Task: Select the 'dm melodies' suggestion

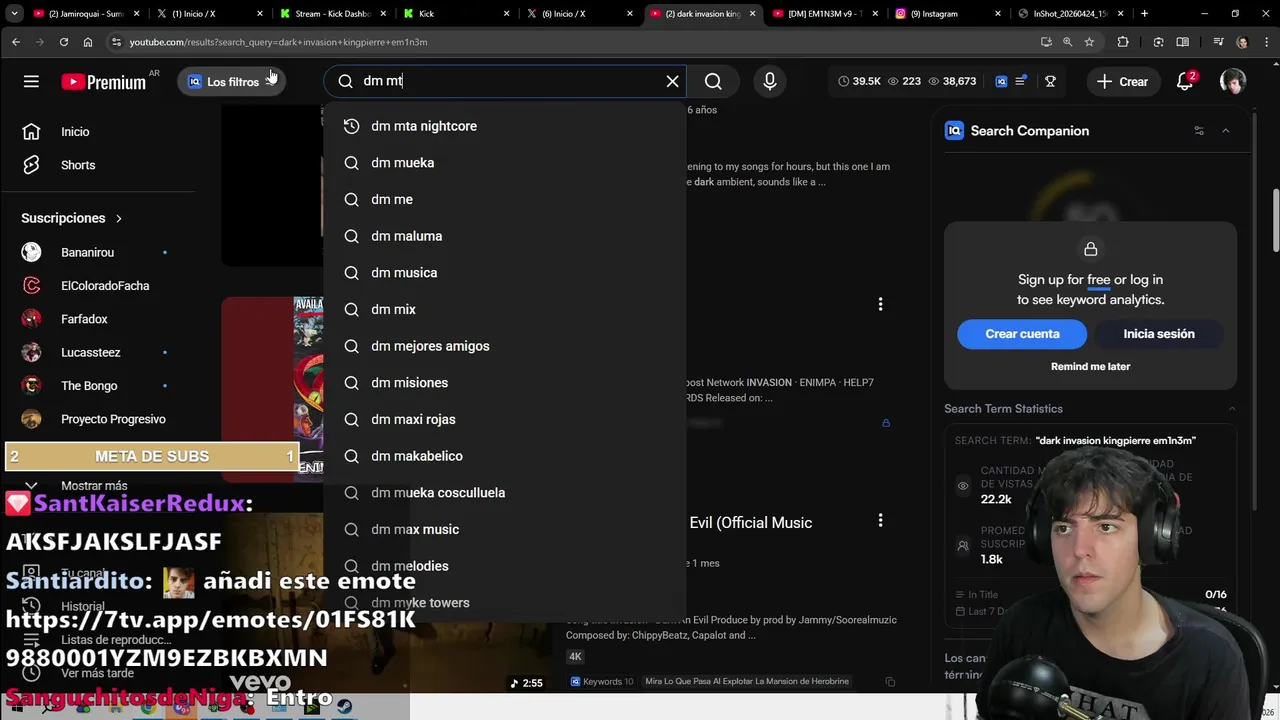Action: pos(505,566)
